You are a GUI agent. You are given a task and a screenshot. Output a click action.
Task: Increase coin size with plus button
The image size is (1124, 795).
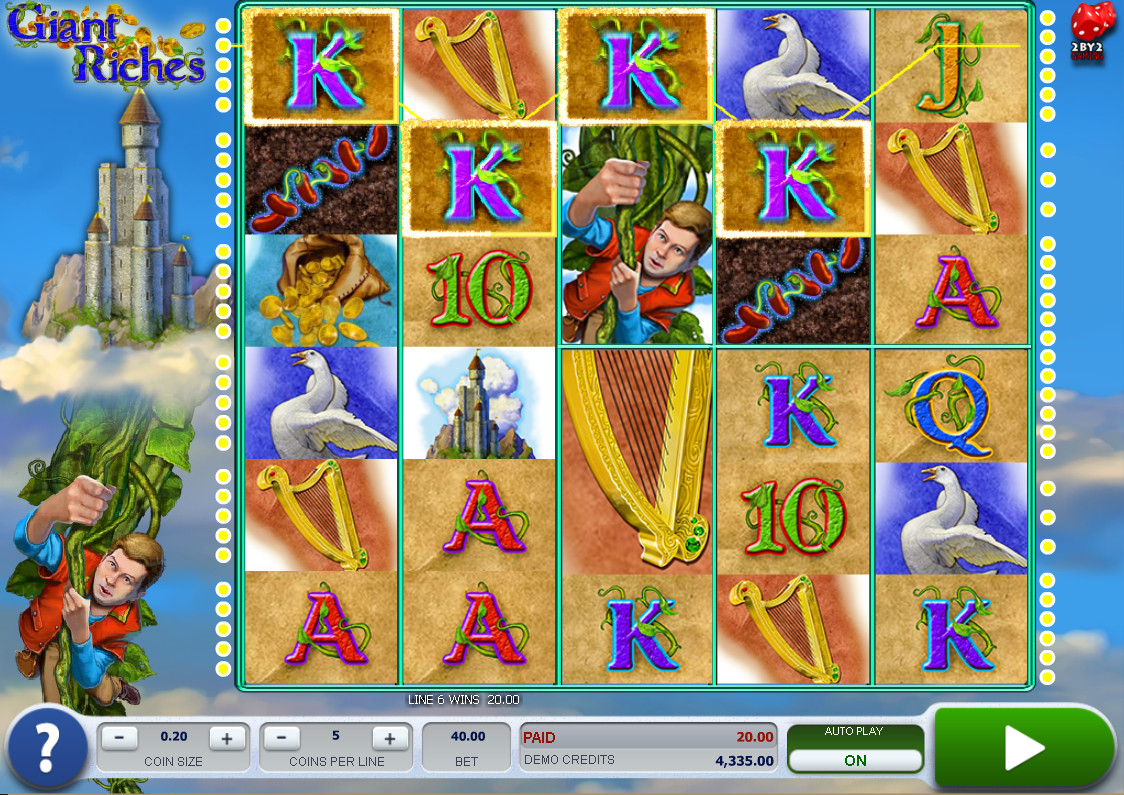[x=227, y=738]
